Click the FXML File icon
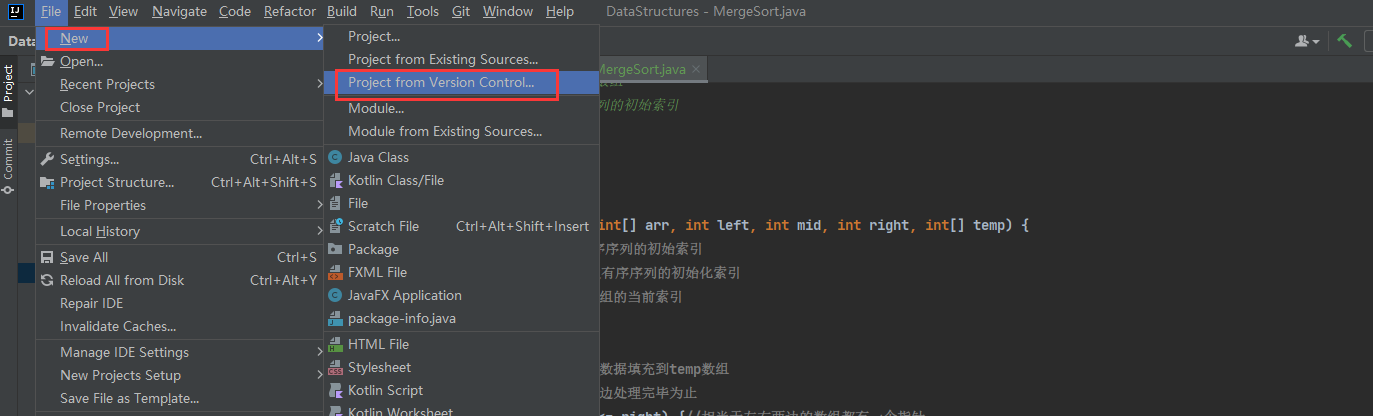Image resolution: width=1373 pixels, height=416 pixels. pyautogui.click(x=335, y=272)
